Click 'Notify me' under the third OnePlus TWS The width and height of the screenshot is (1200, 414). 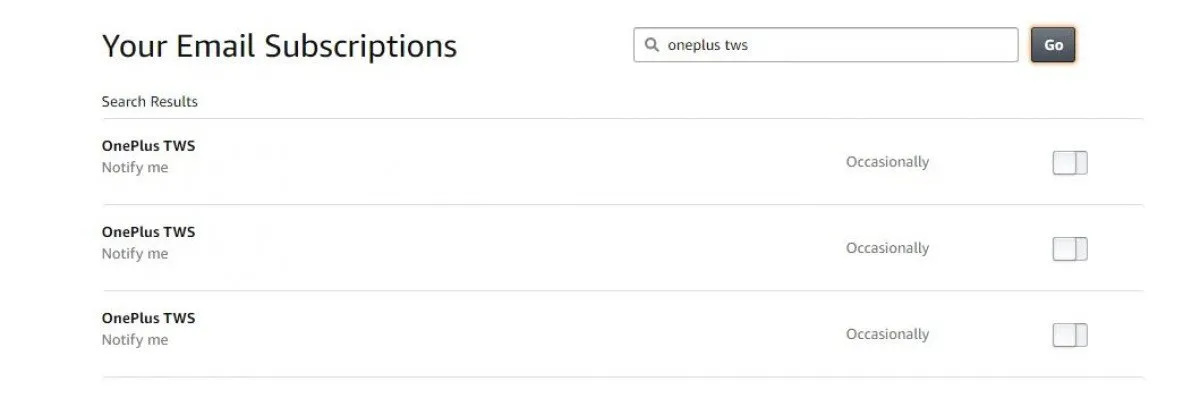point(135,340)
